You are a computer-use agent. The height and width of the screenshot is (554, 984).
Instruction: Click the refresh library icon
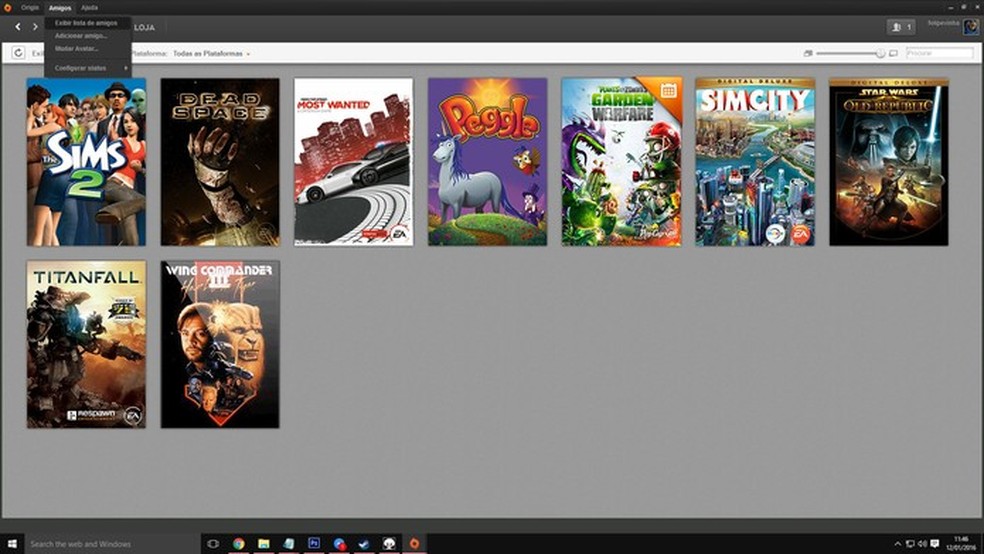point(18,53)
